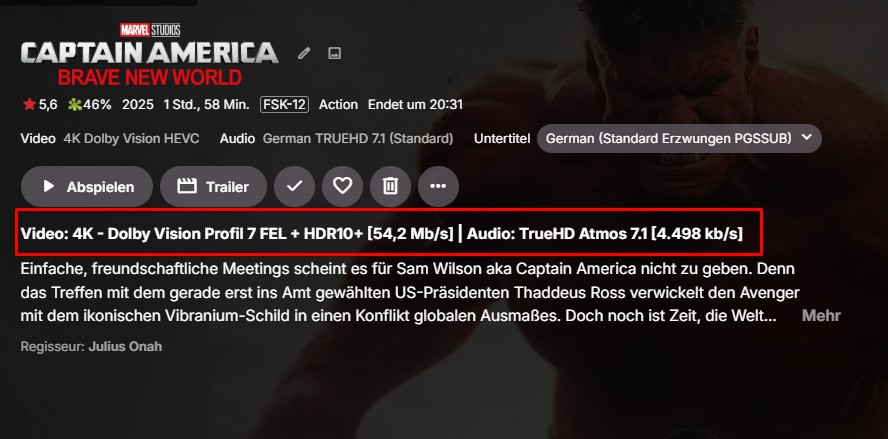Click the subtitle dropdown chevron arrow

(807, 138)
